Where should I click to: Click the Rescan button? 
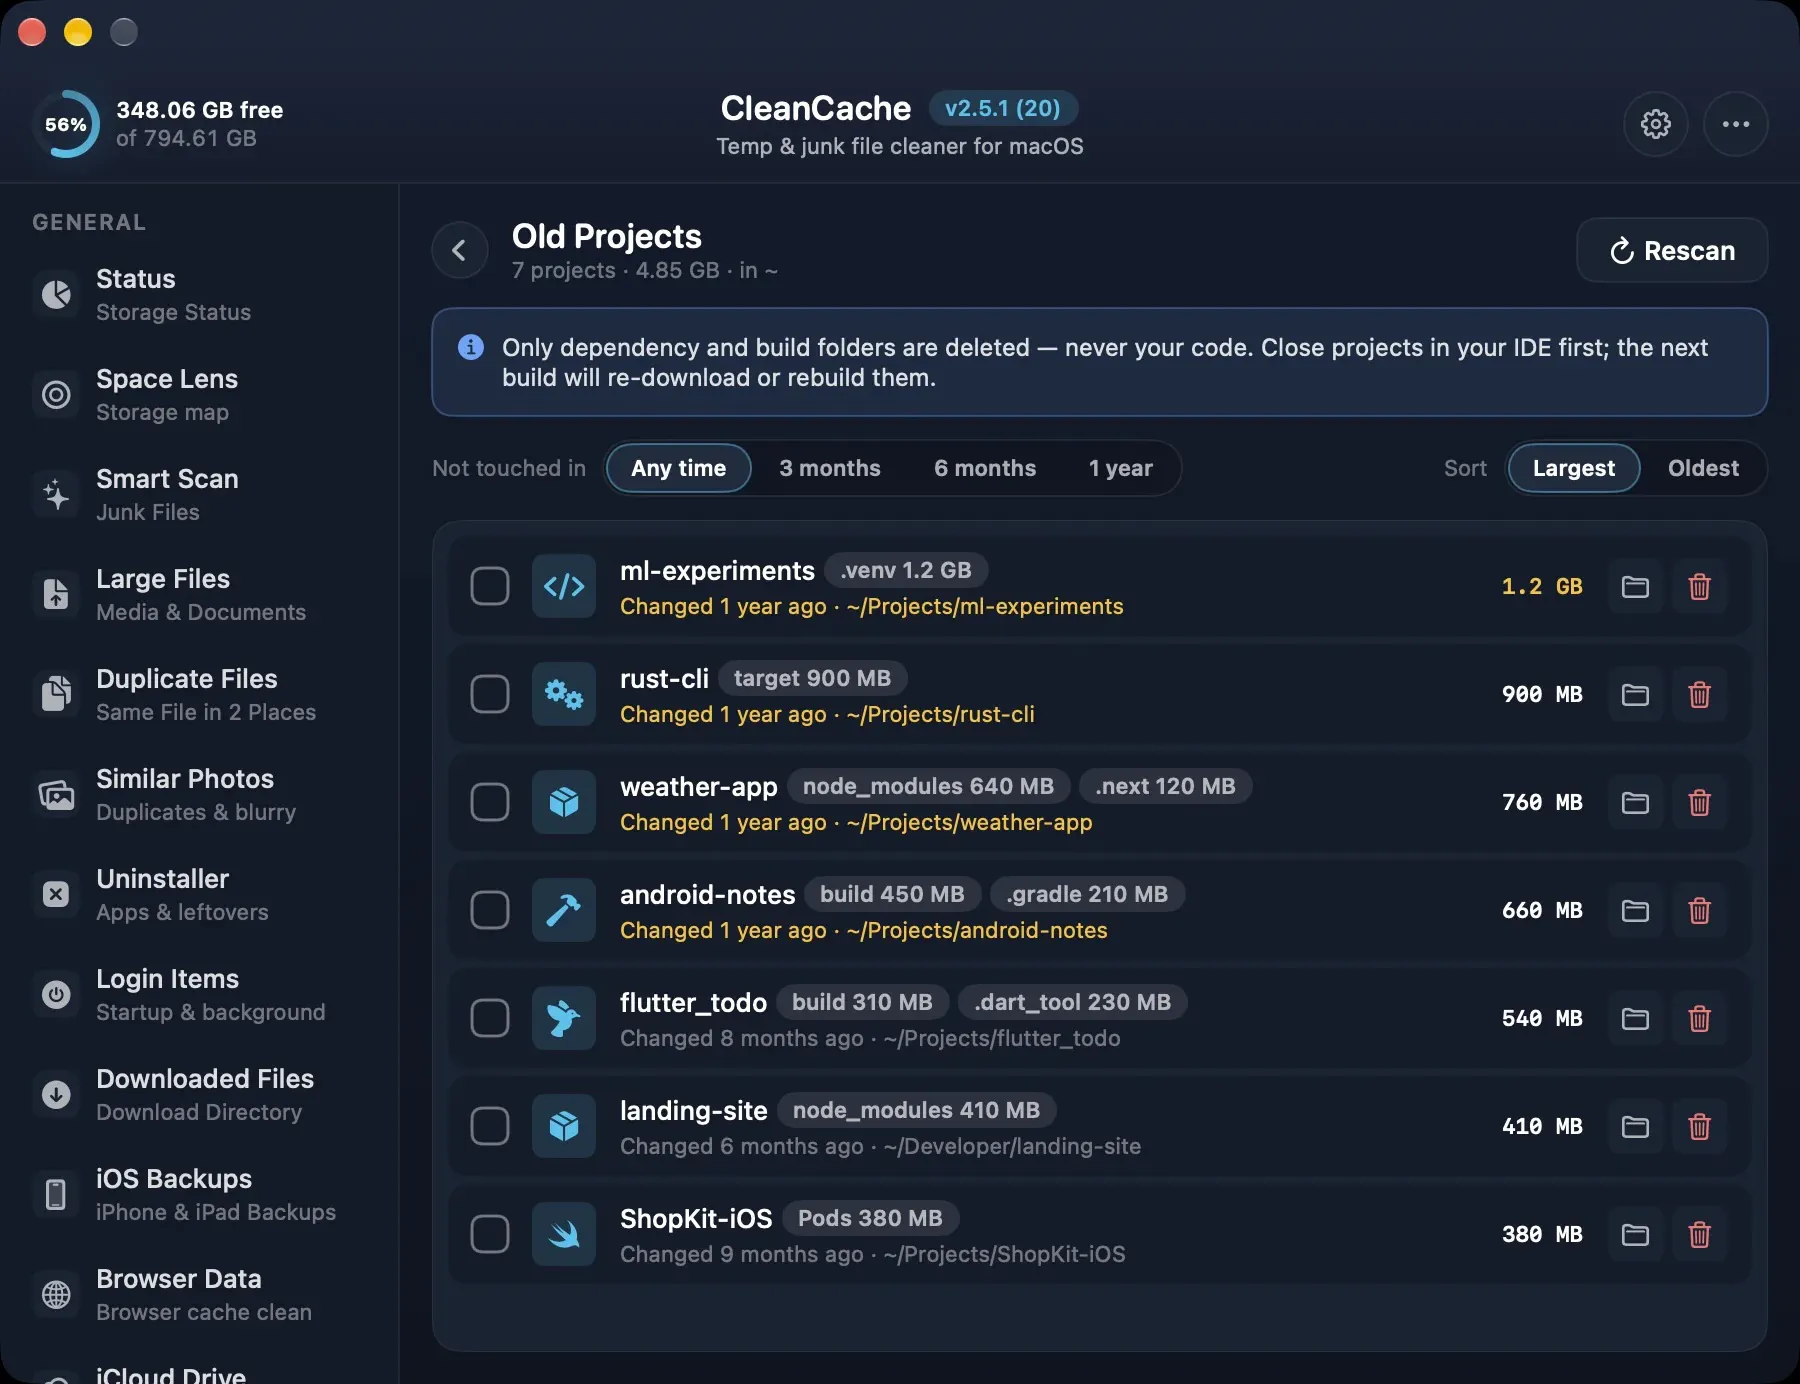tap(1672, 250)
